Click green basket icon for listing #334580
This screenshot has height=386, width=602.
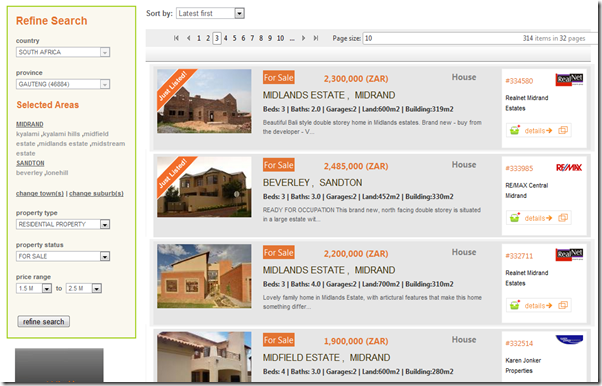click(x=514, y=131)
